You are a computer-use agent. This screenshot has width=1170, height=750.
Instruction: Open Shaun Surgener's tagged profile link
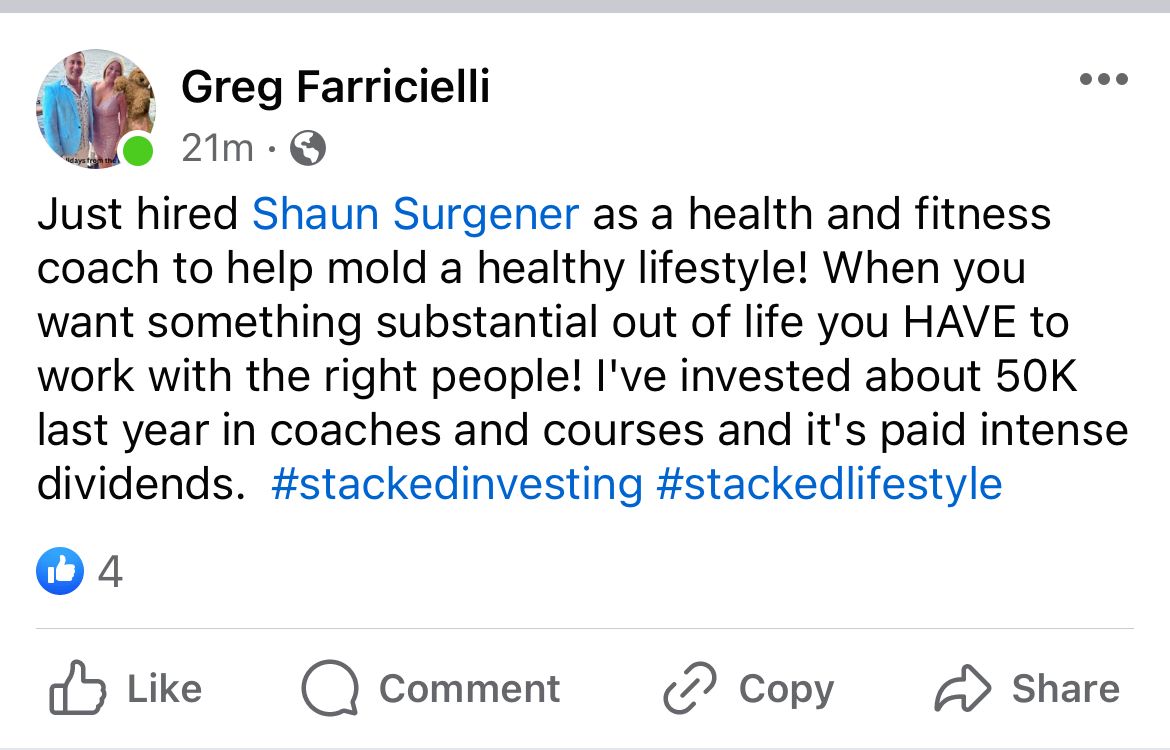417,213
